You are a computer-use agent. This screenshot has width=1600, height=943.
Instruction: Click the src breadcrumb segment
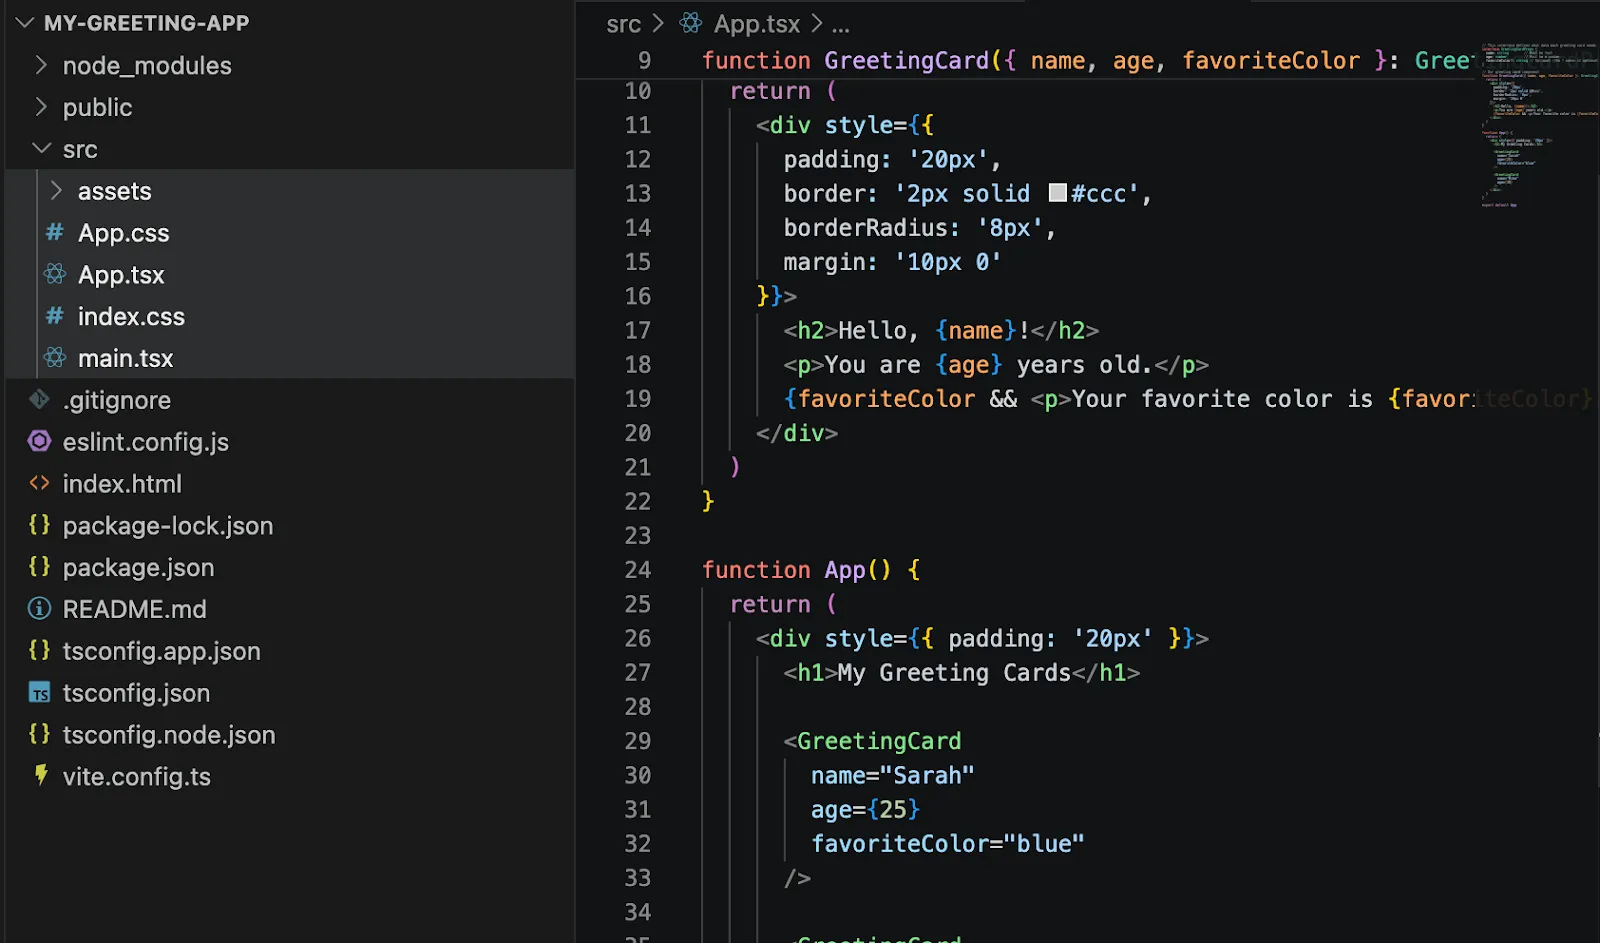pos(623,24)
